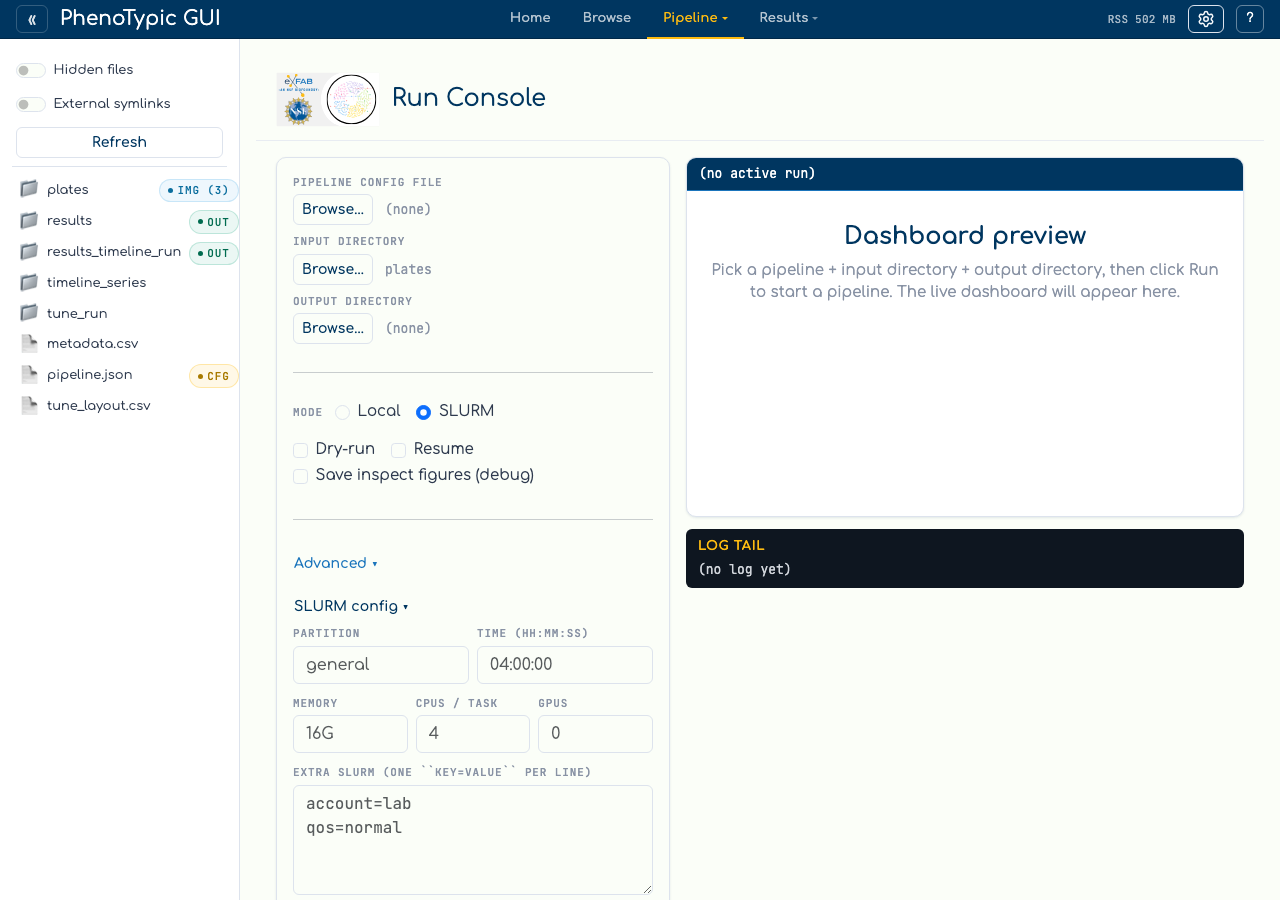Collapse the sidebar with the double-chevron icon
Viewport: 1280px width, 900px height.
(32, 19)
